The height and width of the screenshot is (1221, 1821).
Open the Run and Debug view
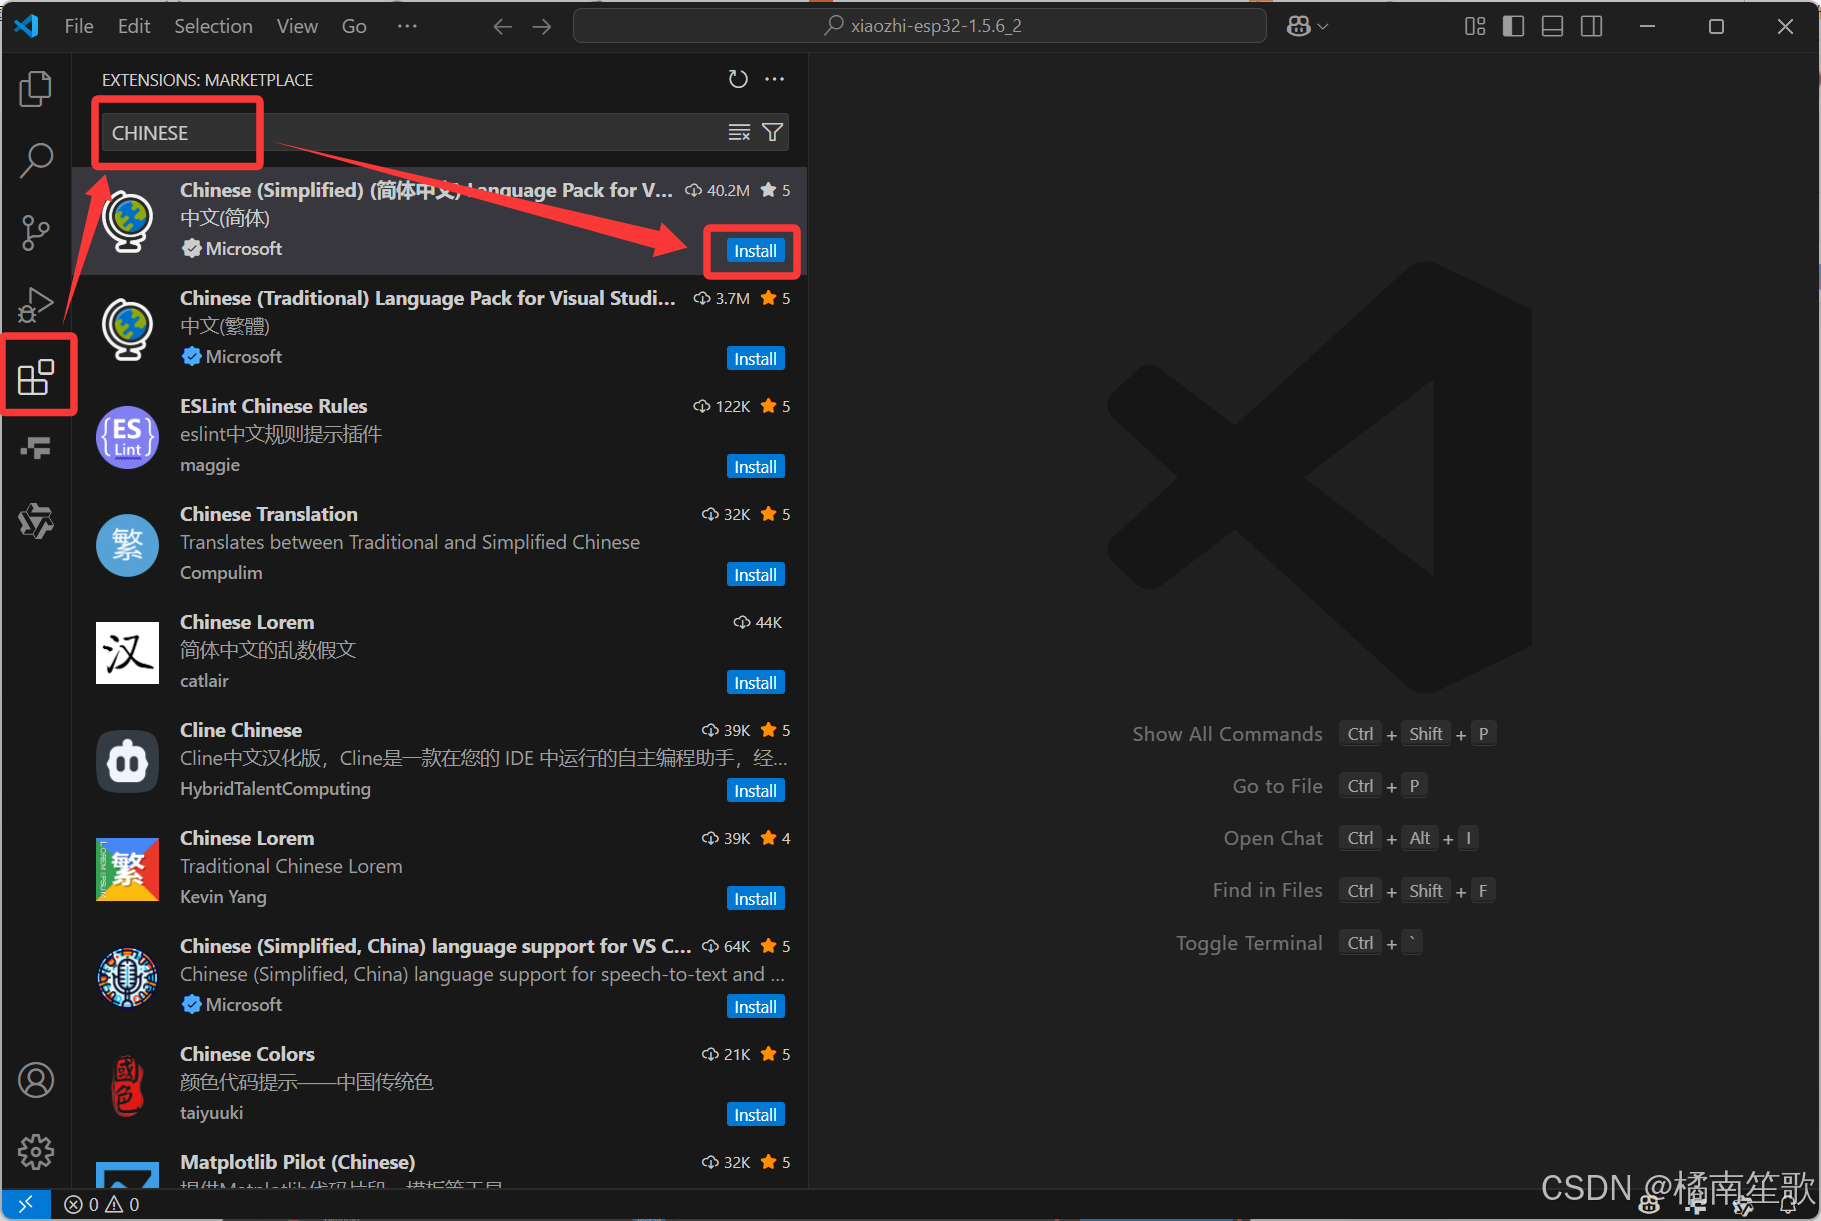point(36,304)
